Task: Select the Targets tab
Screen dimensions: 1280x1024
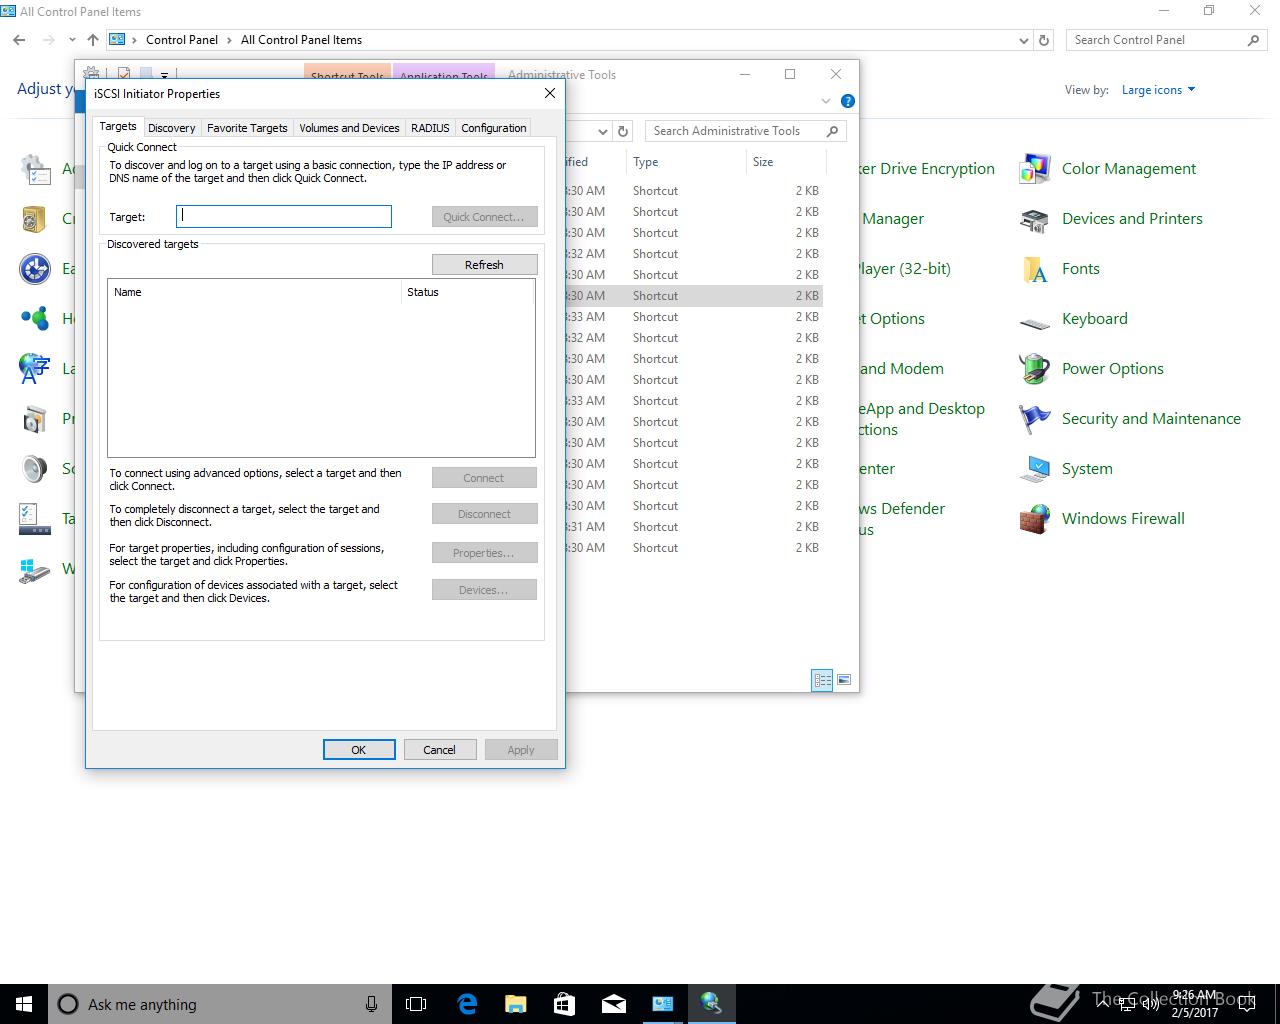Action: click(118, 126)
